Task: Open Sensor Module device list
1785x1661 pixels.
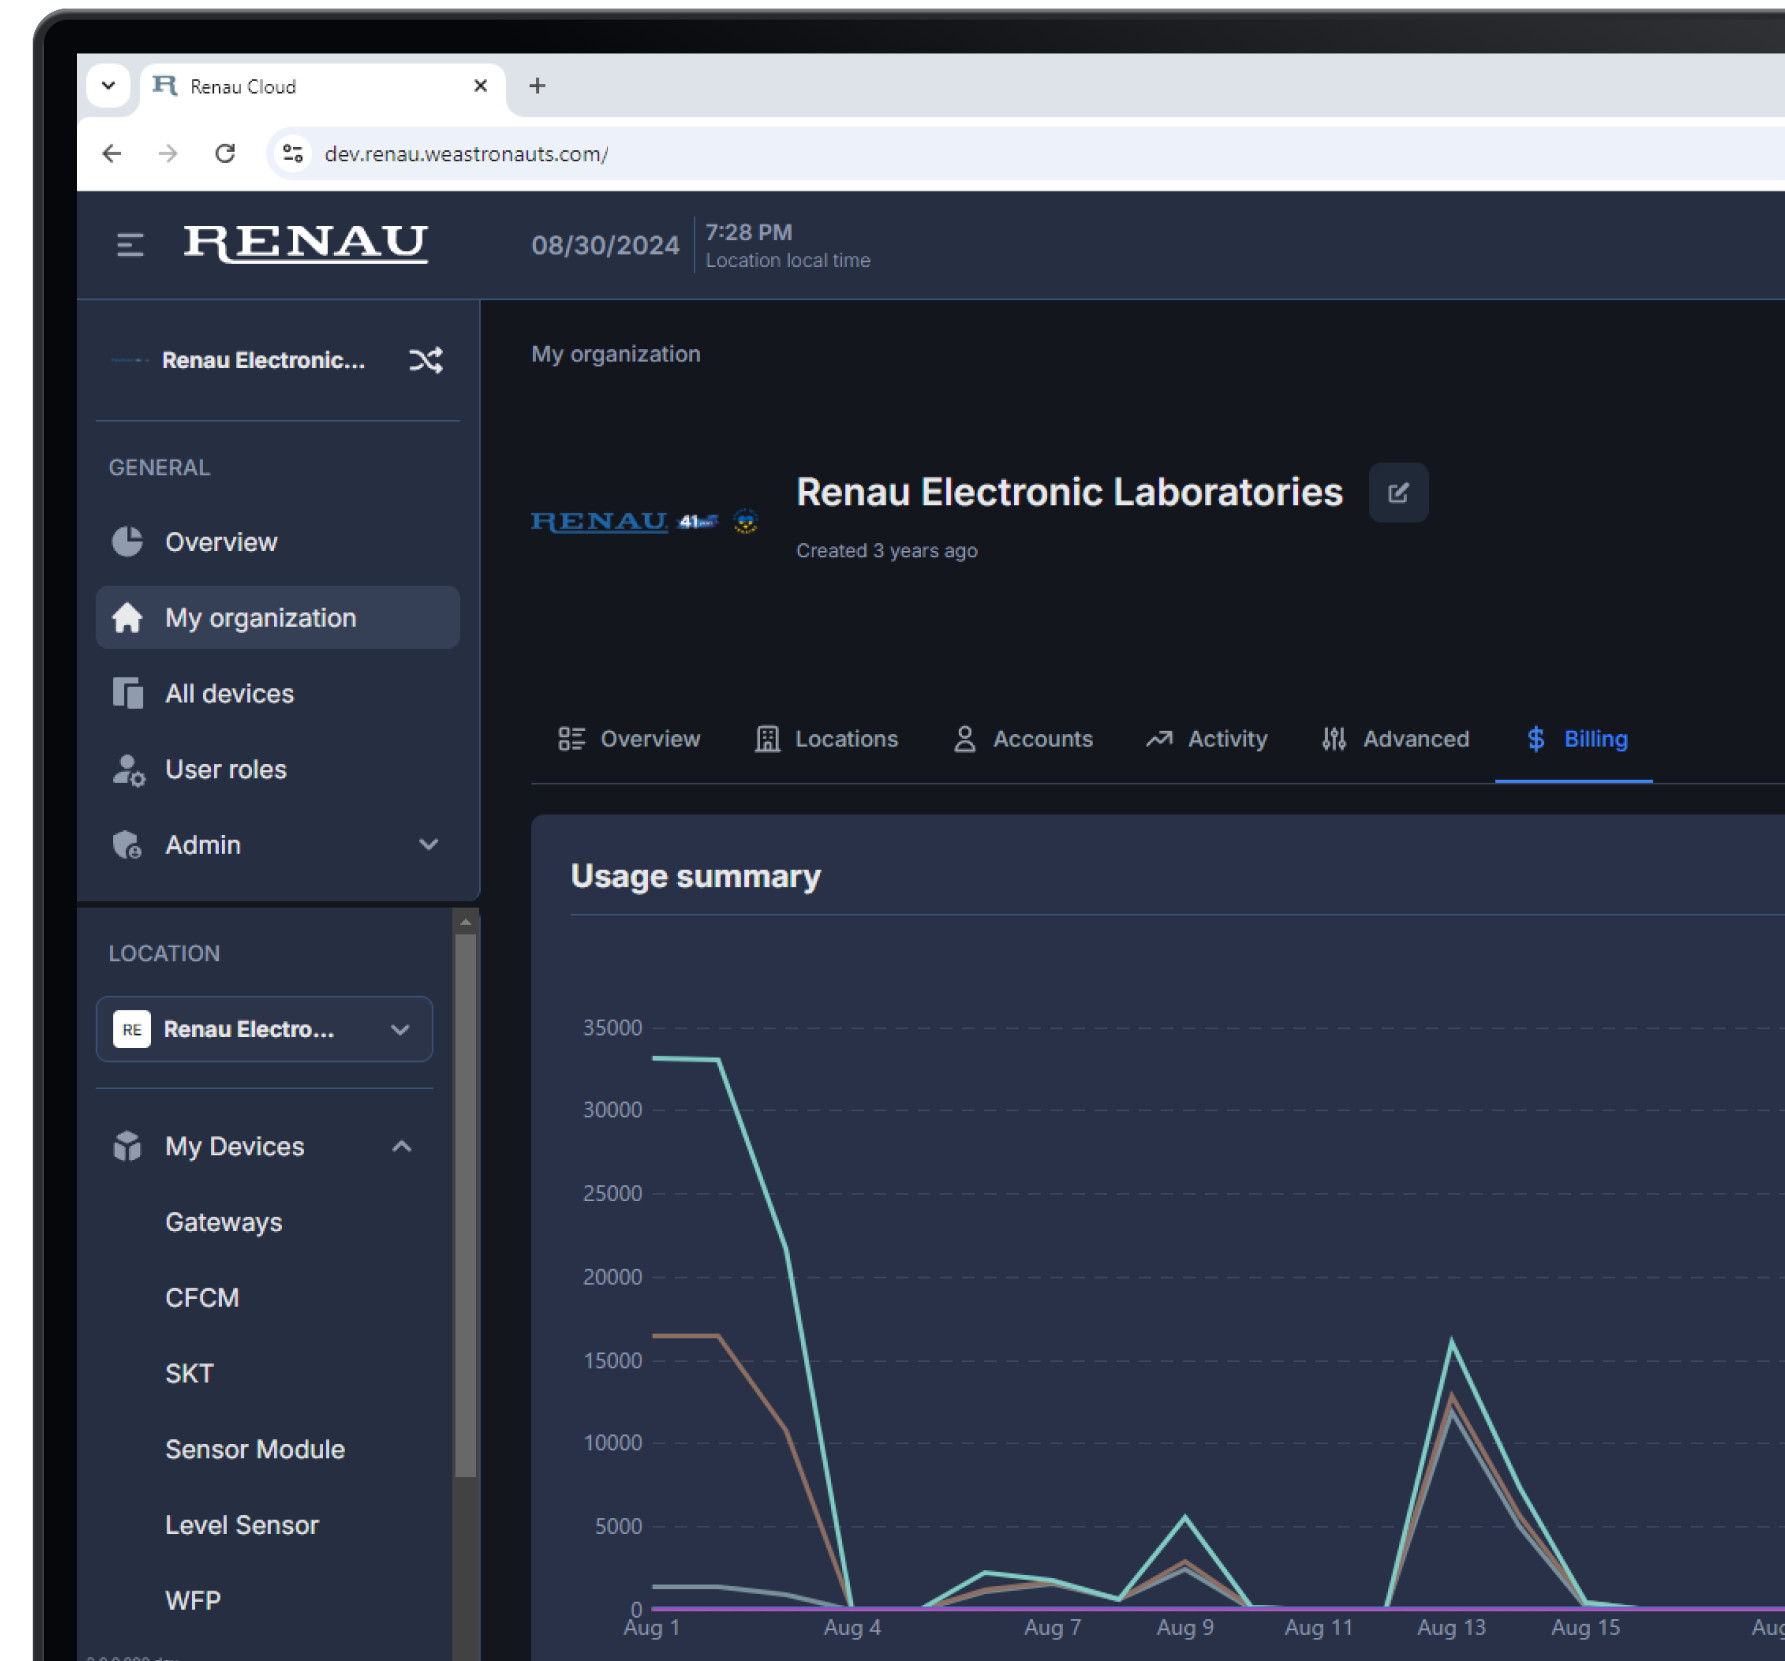Action: point(255,1449)
